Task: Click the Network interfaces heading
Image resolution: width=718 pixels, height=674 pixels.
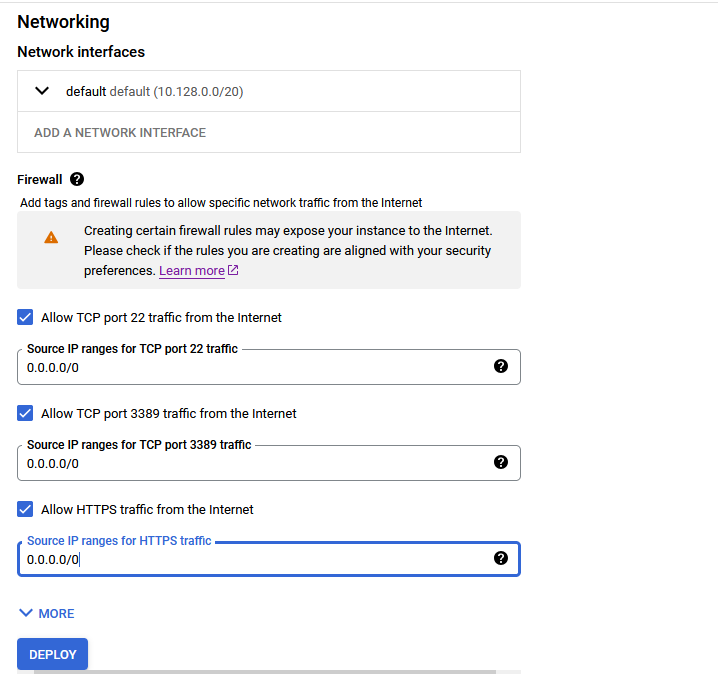Action: [81, 52]
